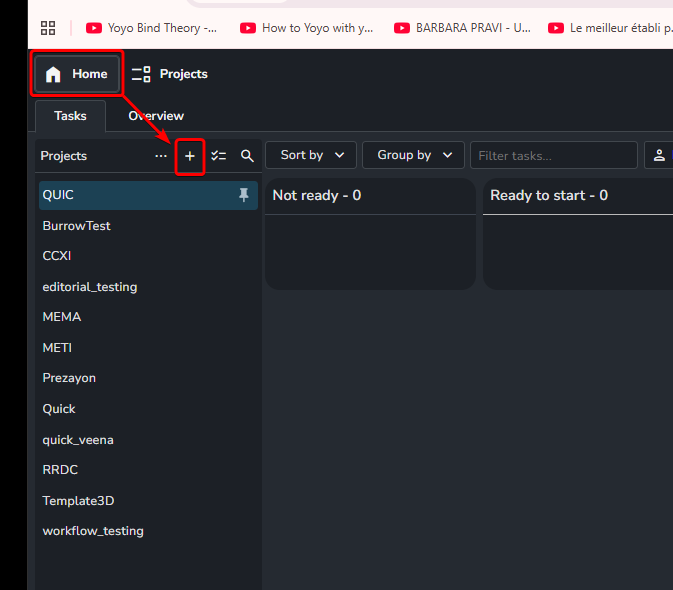Switch to the Overview tab
The width and height of the screenshot is (673, 590).
[156, 116]
